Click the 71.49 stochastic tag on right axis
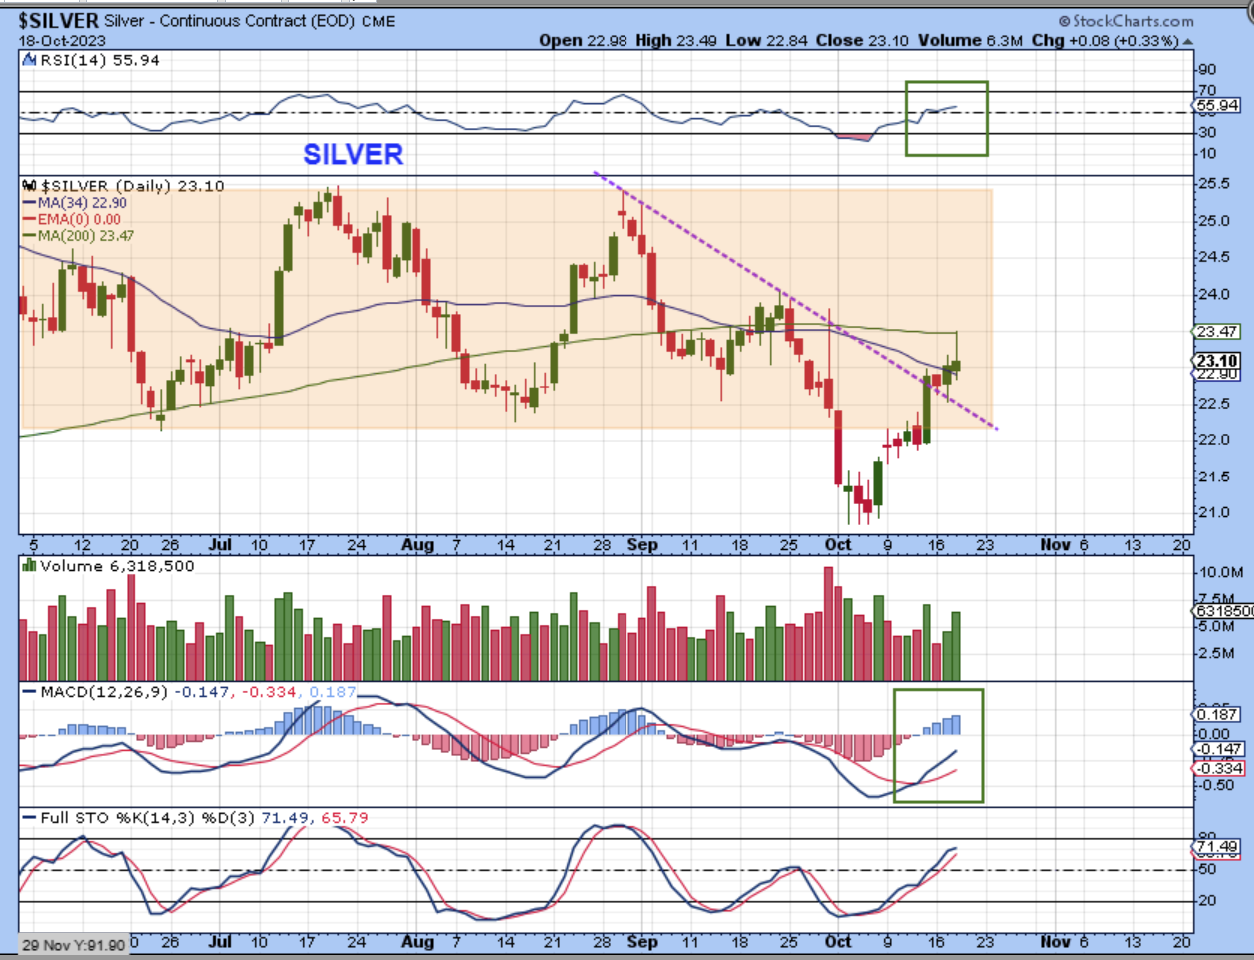The image size is (1254, 960). coord(1218,846)
